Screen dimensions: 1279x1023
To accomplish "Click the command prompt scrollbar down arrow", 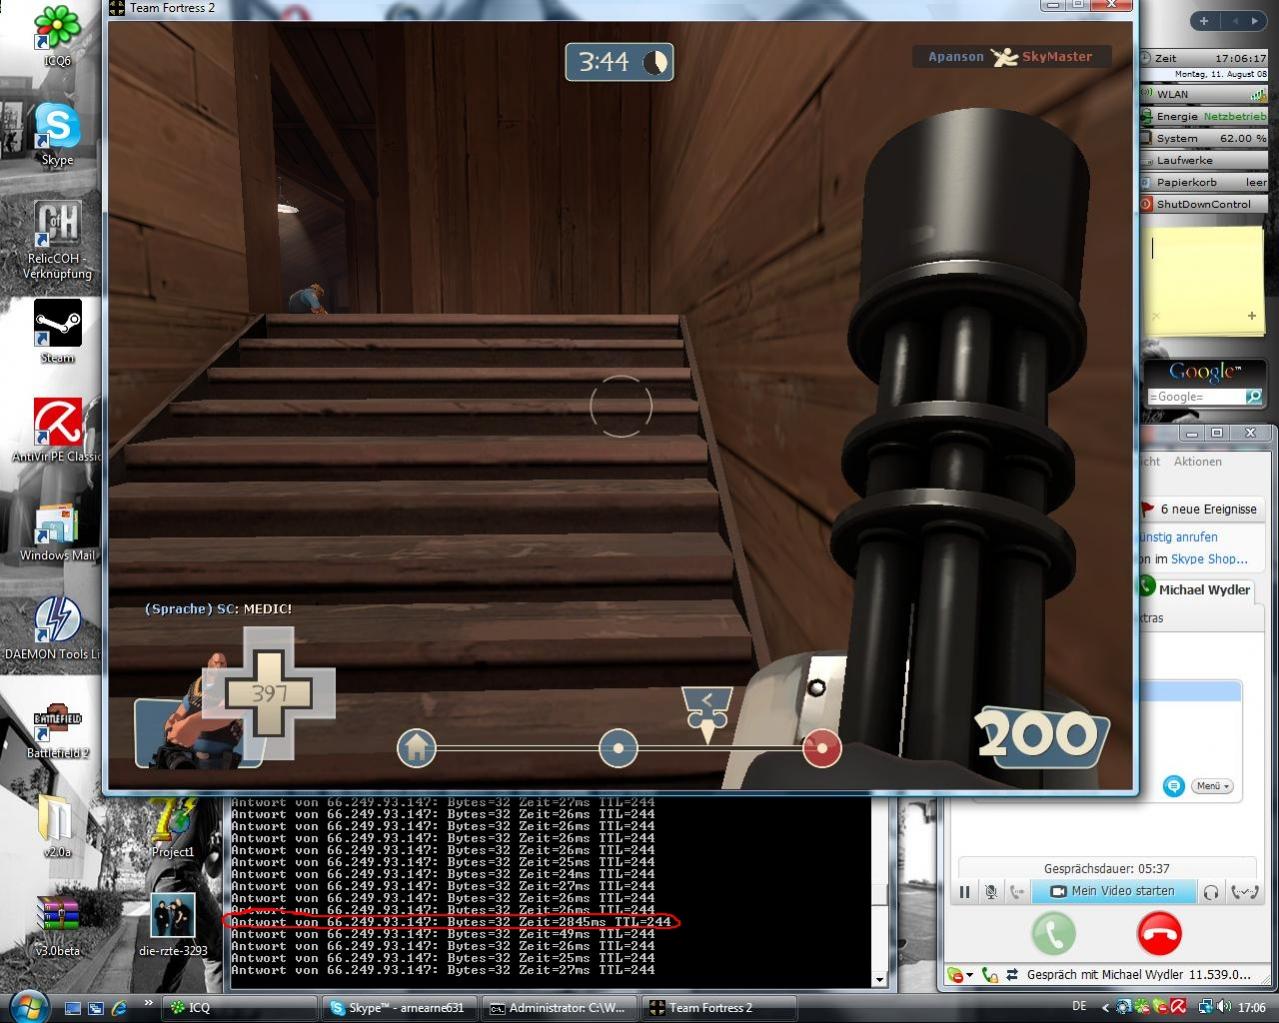I will (x=880, y=980).
